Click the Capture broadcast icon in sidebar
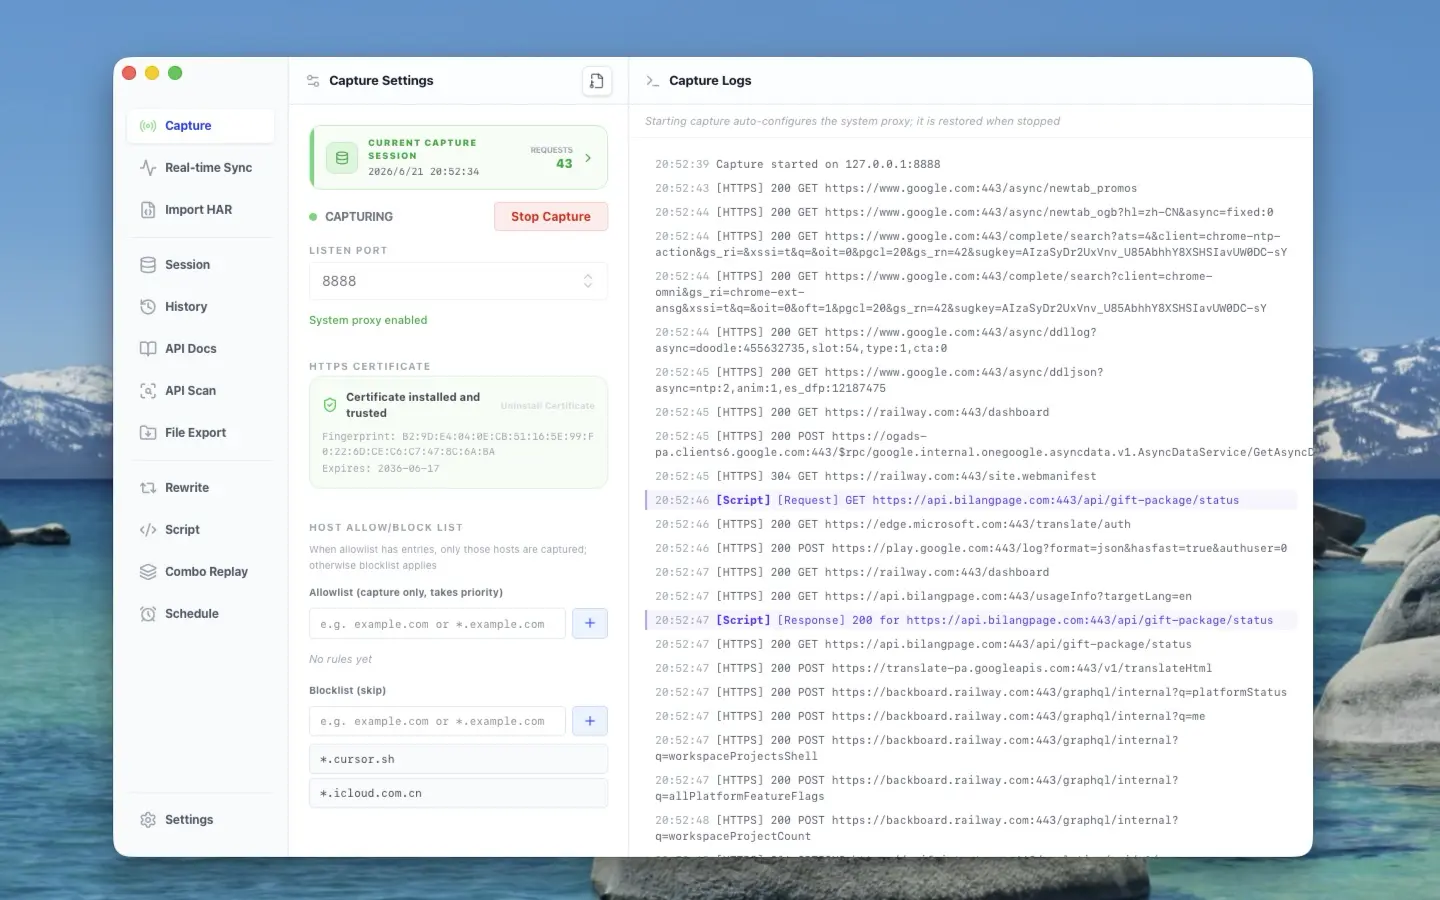The image size is (1440, 900). pos(148,126)
